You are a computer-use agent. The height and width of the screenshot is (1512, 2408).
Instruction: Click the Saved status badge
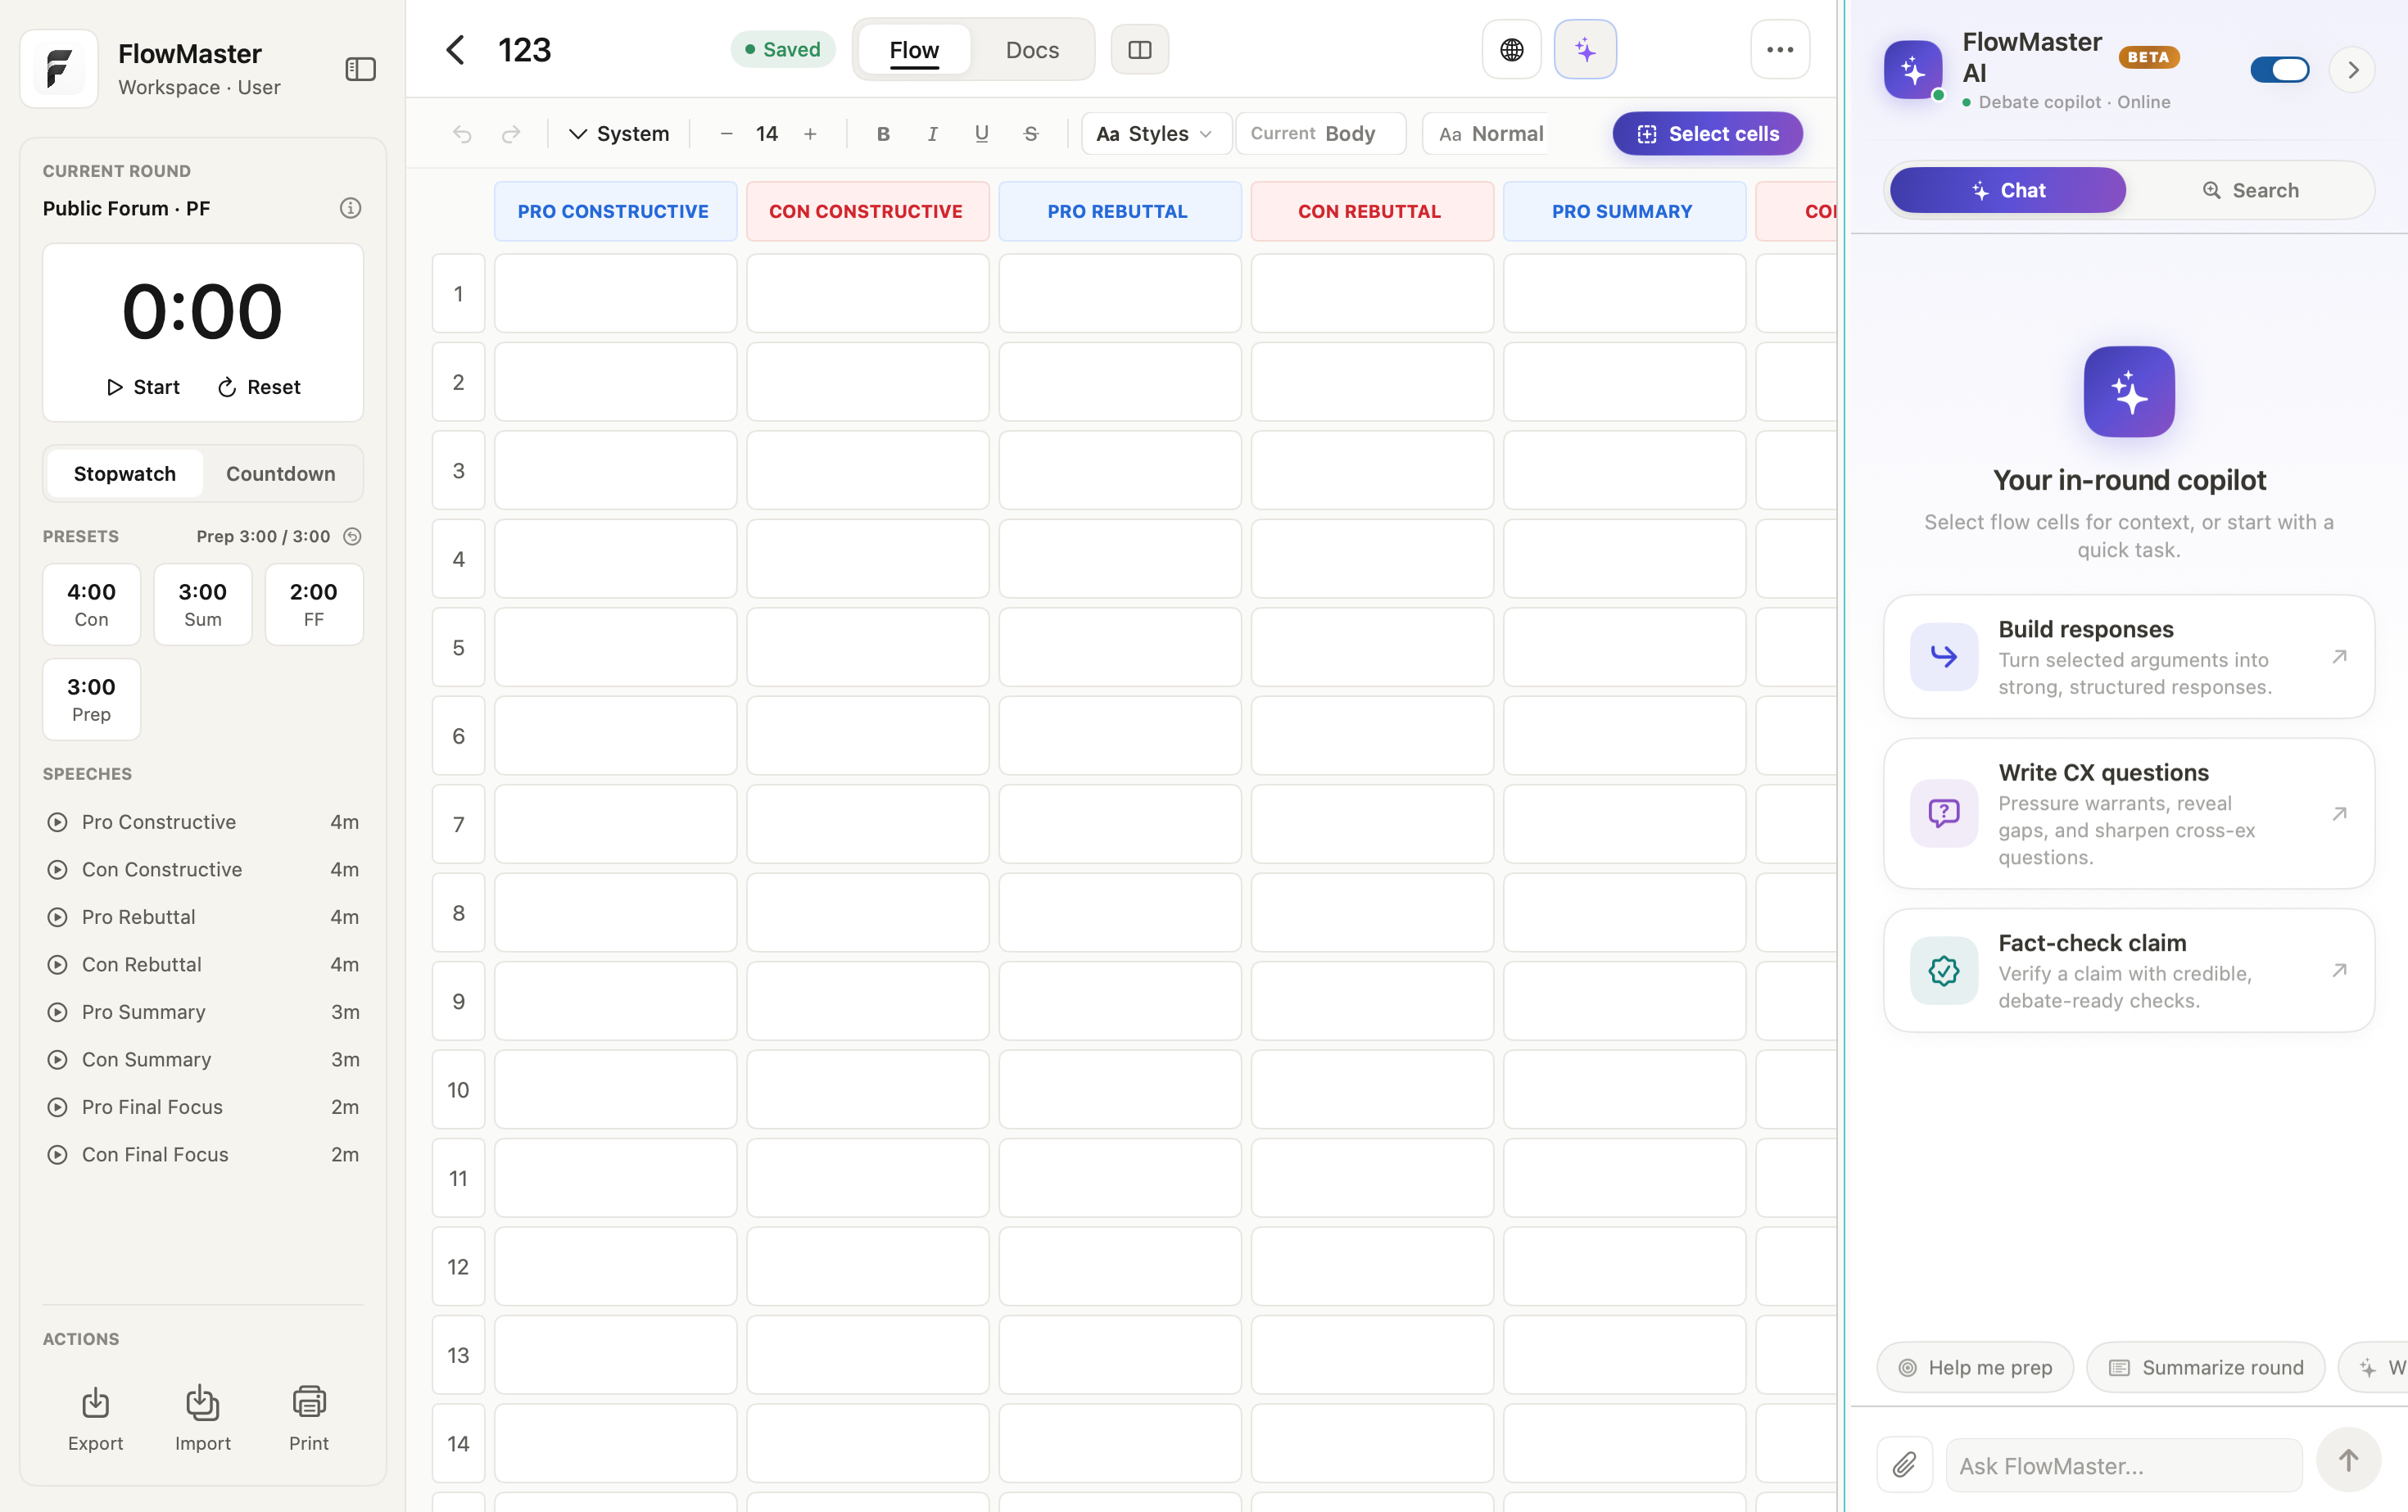(x=783, y=50)
